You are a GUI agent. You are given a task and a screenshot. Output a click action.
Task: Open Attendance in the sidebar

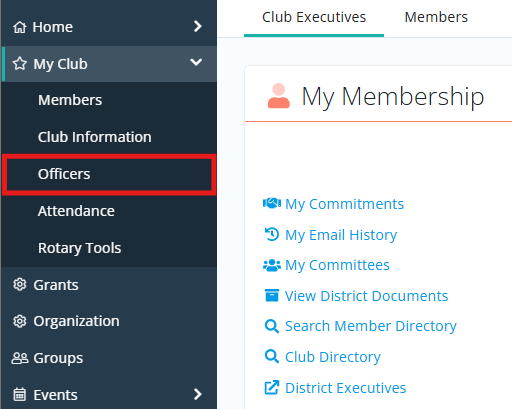(x=109, y=211)
